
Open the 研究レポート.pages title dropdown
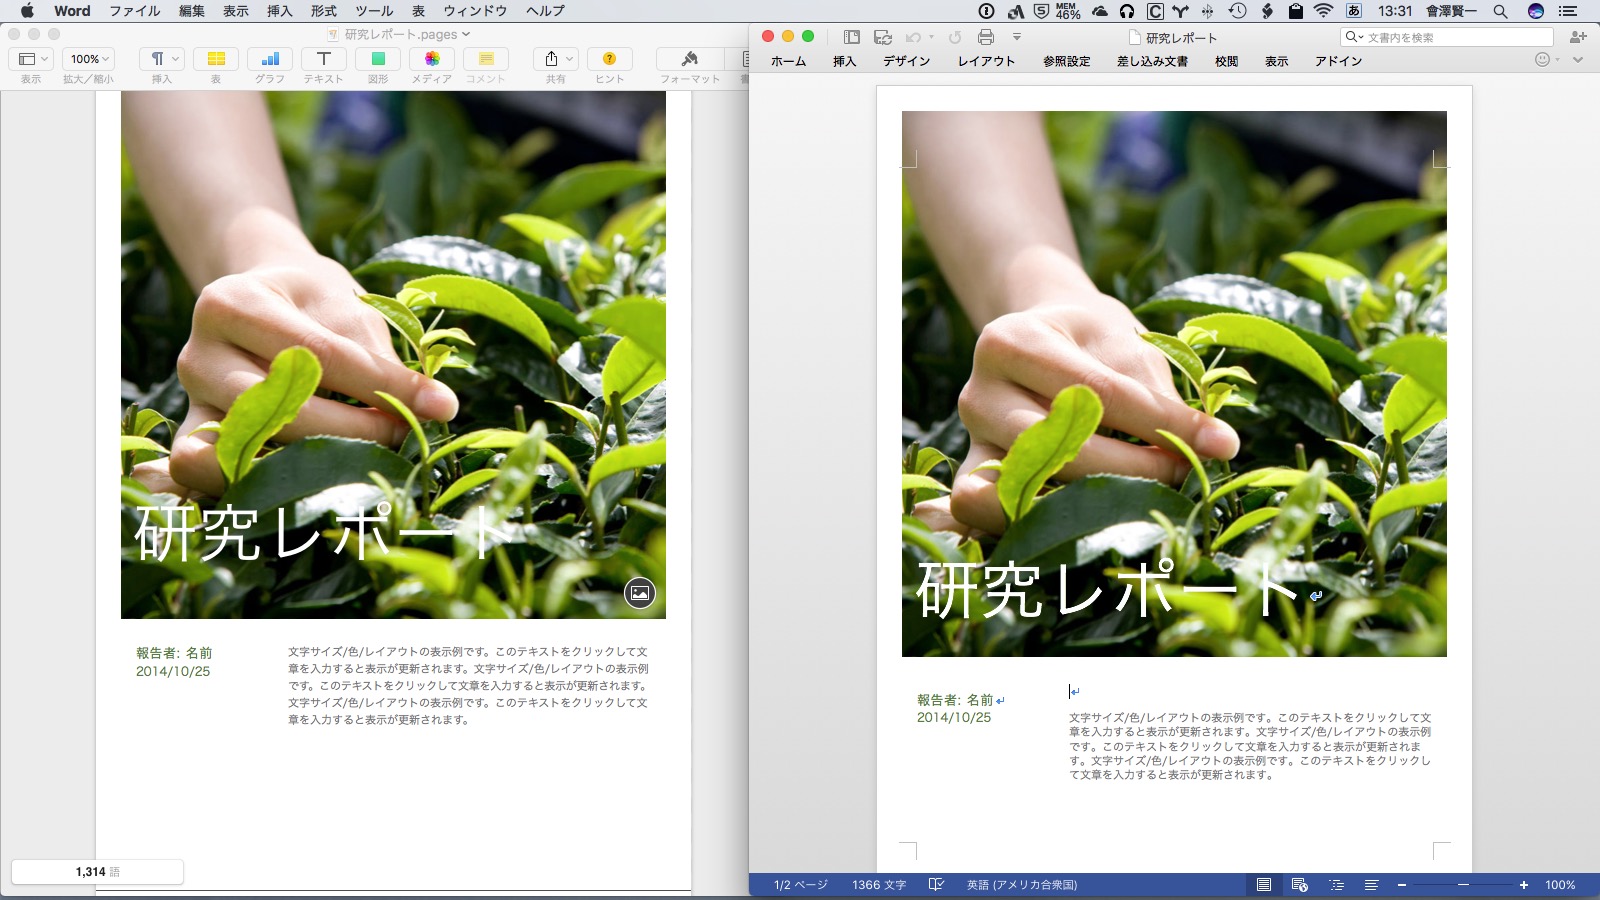pyautogui.click(x=465, y=33)
